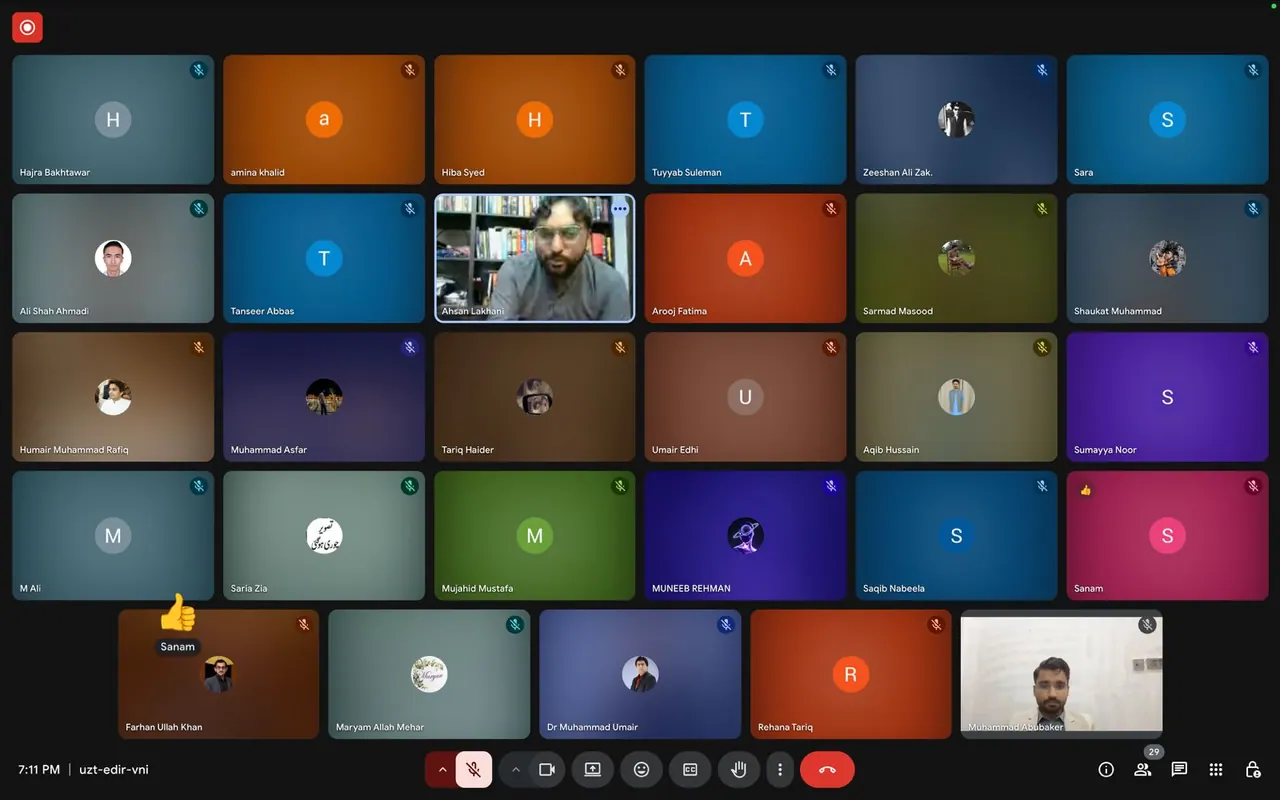This screenshot has width=1280, height=800.
Task: Show people panel with participants icon
Action: pyautogui.click(x=1142, y=769)
